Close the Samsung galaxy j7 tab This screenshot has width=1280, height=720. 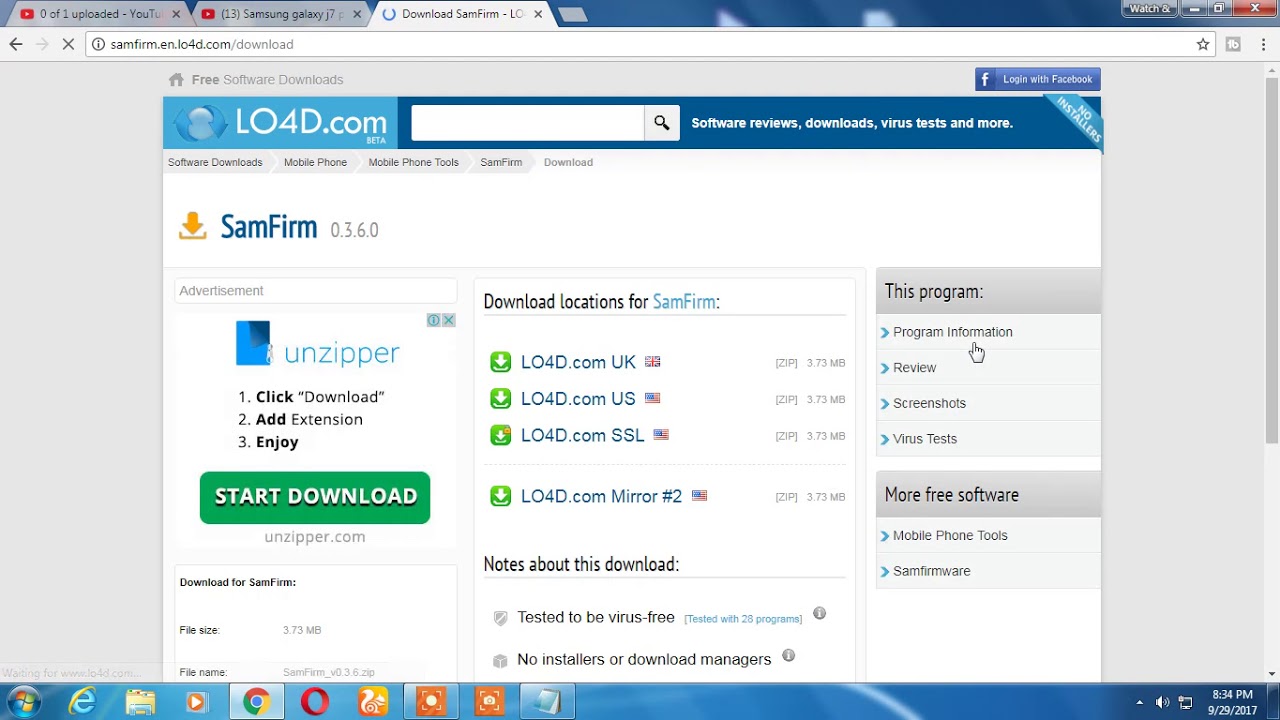(357, 14)
